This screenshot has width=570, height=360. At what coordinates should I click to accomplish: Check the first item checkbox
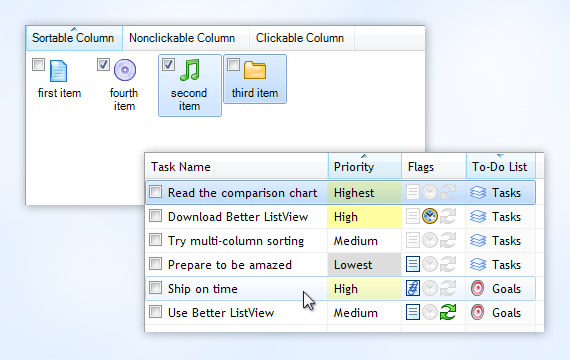[x=38, y=64]
